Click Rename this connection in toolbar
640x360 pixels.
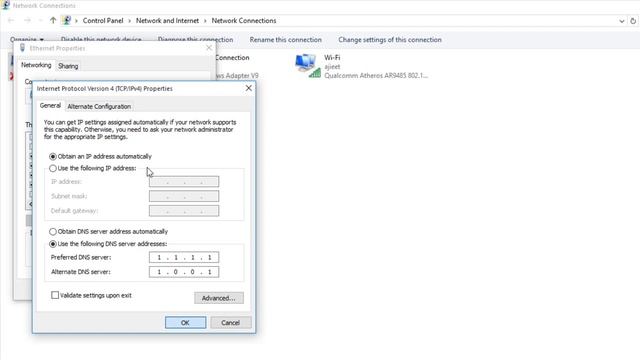(286, 40)
